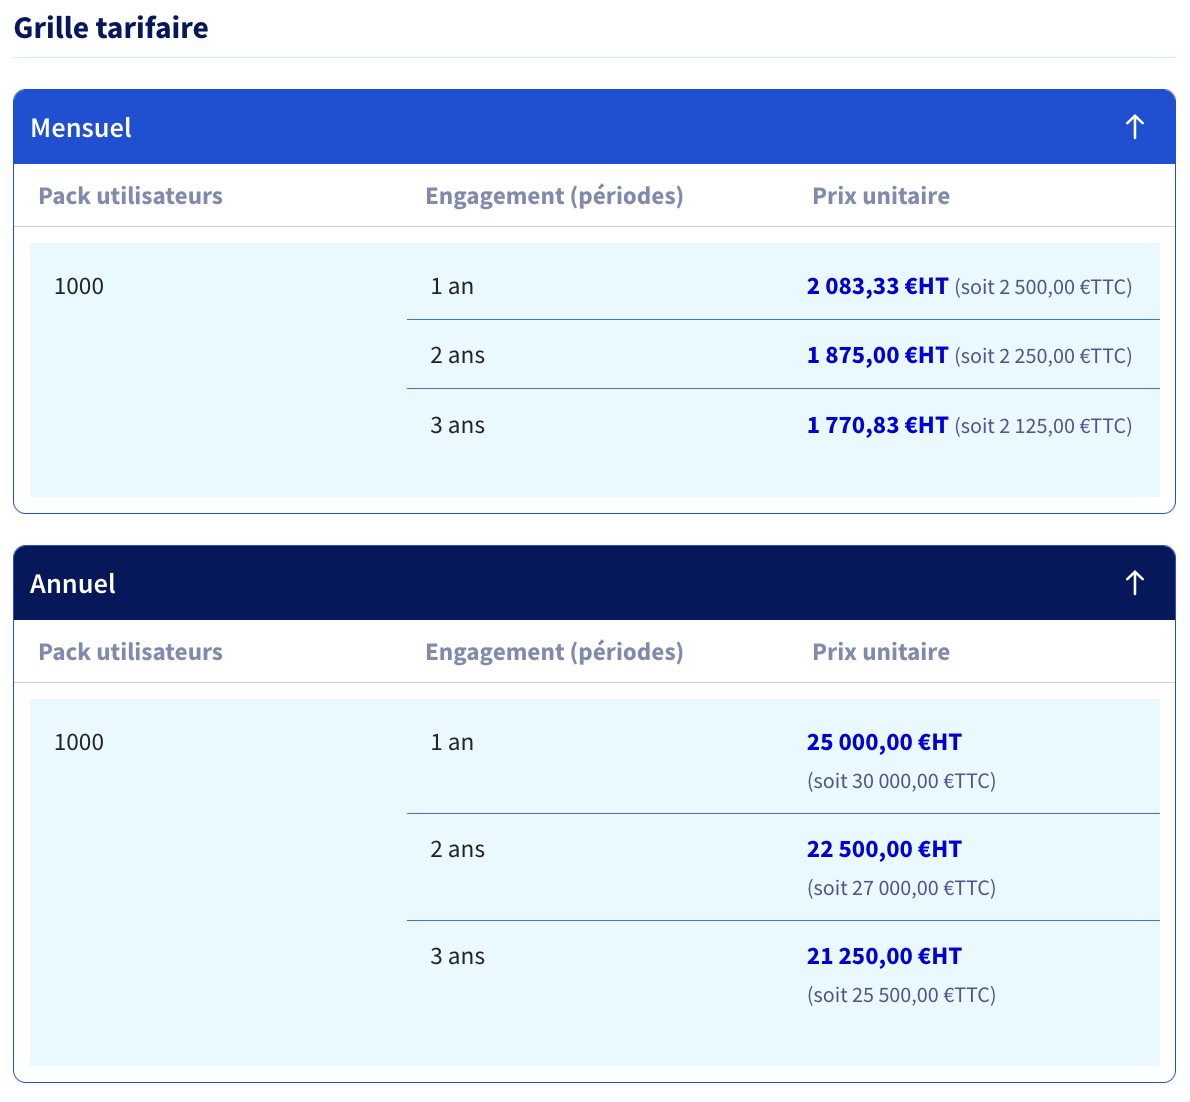The width and height of the screenshot is (1190, 1102).
Task: Select the 22 500,00 €HT annual price
Action: [884, 849]
